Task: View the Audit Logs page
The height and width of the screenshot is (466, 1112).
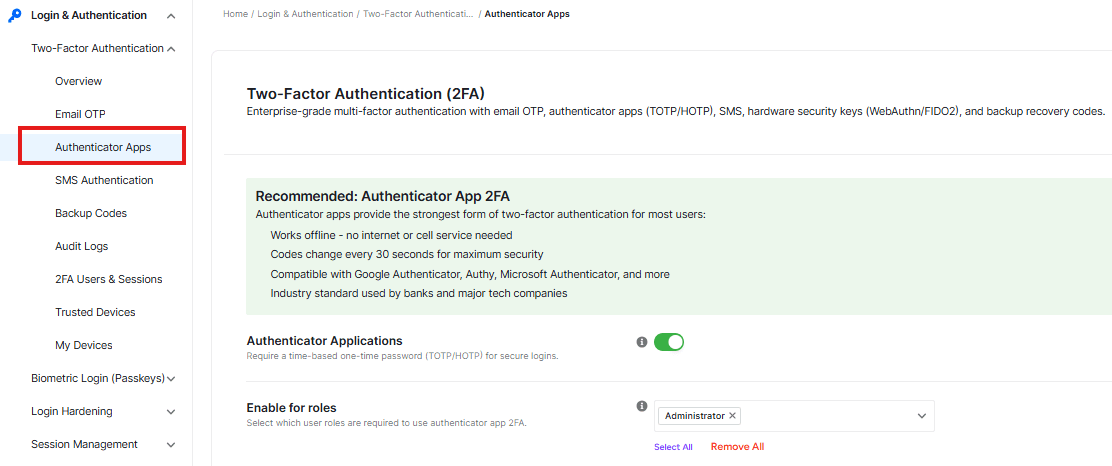Action: [x=81, y=246]
